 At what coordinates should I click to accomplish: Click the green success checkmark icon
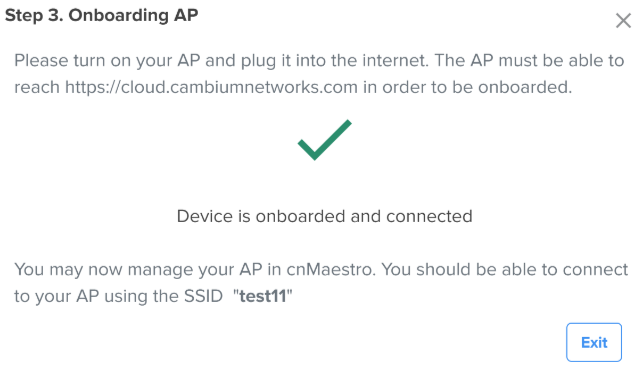(325, 140)
